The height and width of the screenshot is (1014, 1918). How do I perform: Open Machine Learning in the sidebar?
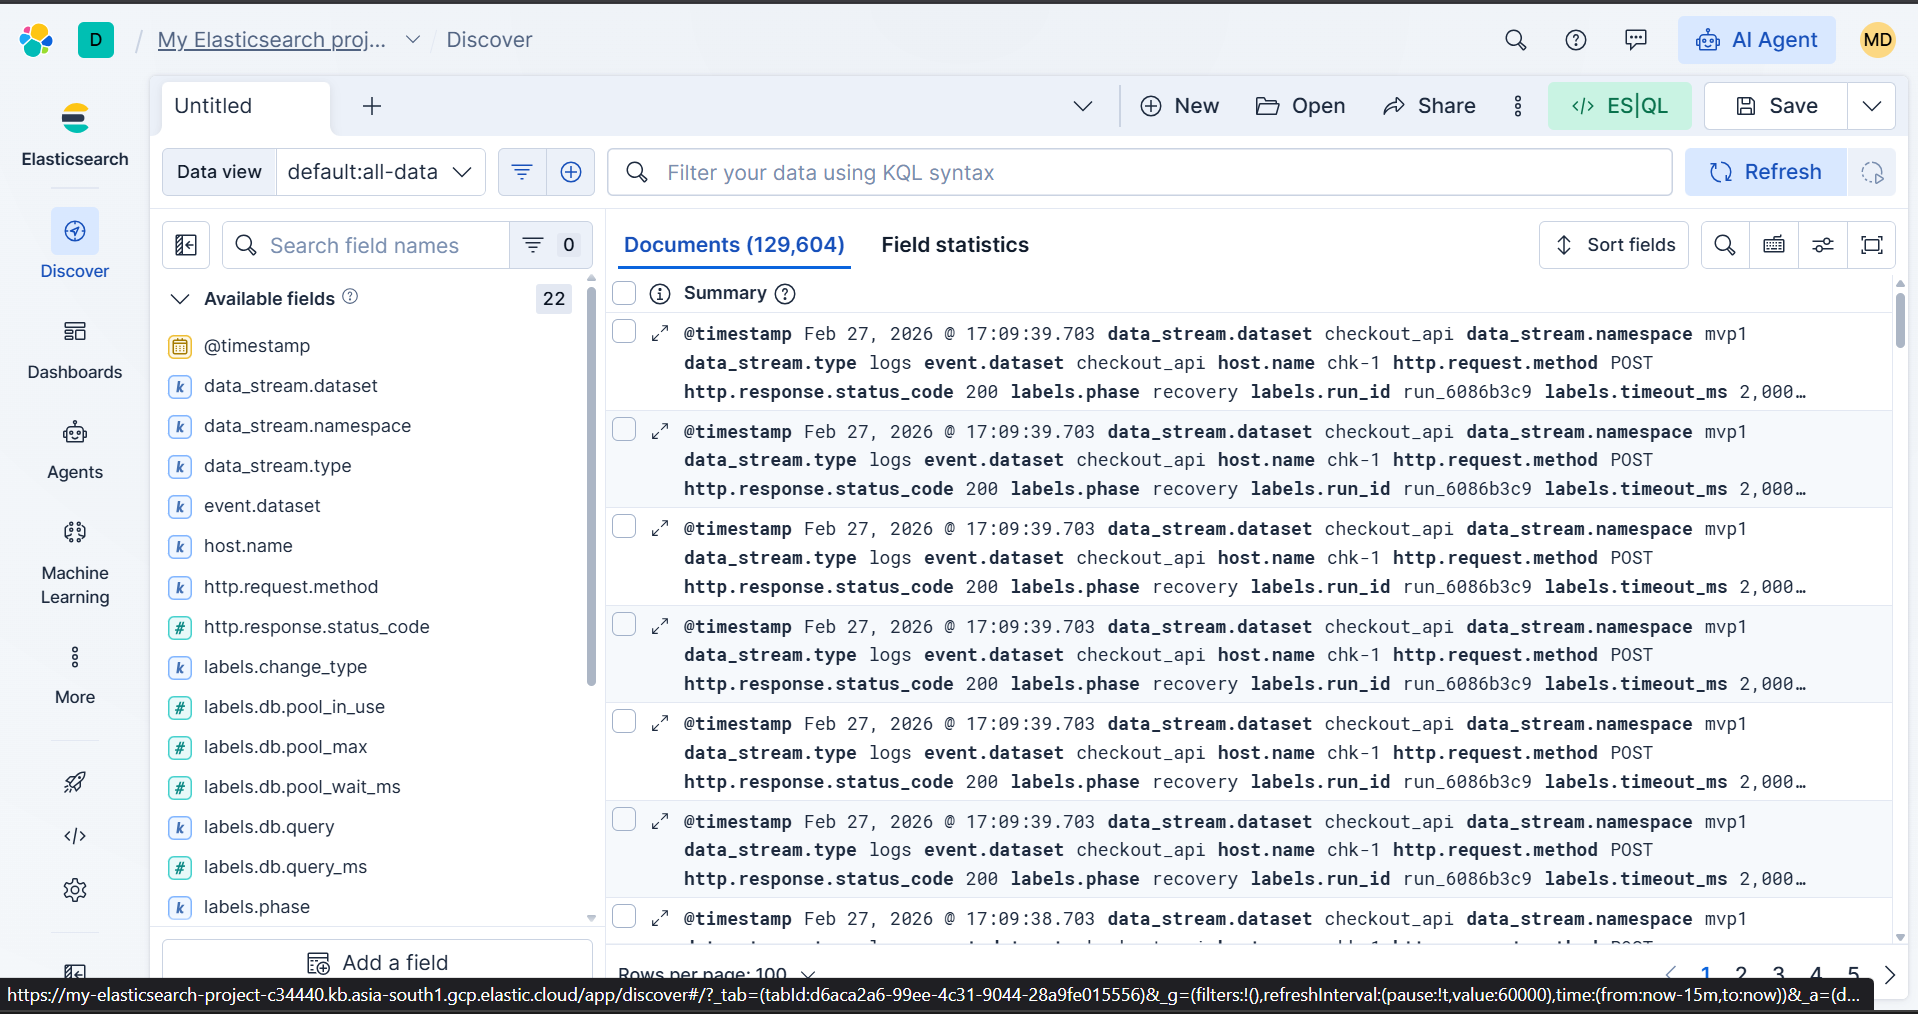tap(75, 562)
